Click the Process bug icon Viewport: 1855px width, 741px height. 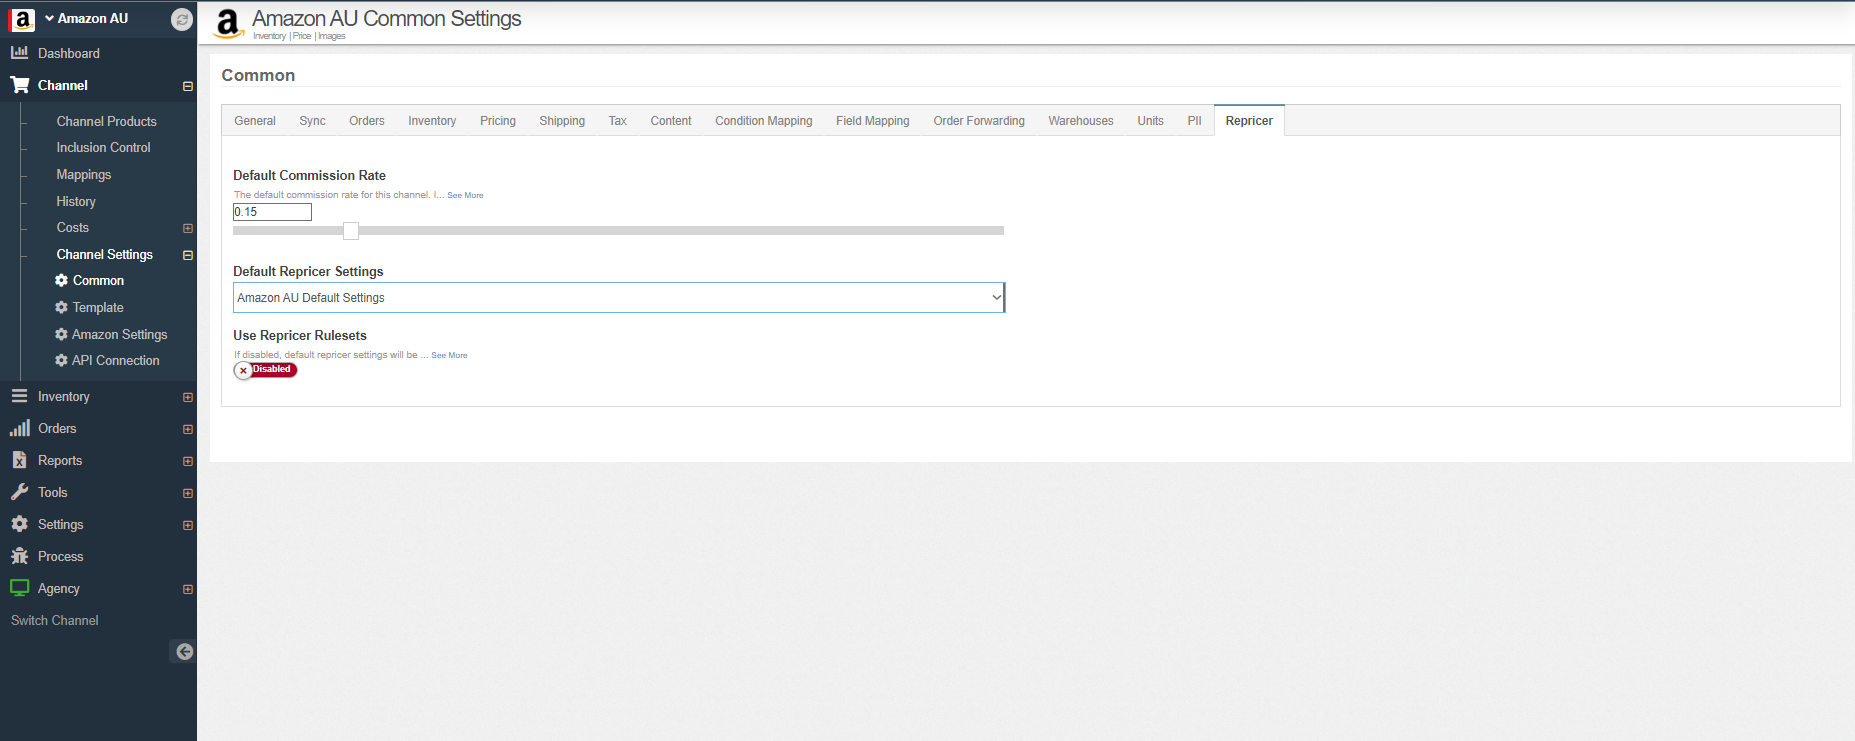(x=19, y=556)
